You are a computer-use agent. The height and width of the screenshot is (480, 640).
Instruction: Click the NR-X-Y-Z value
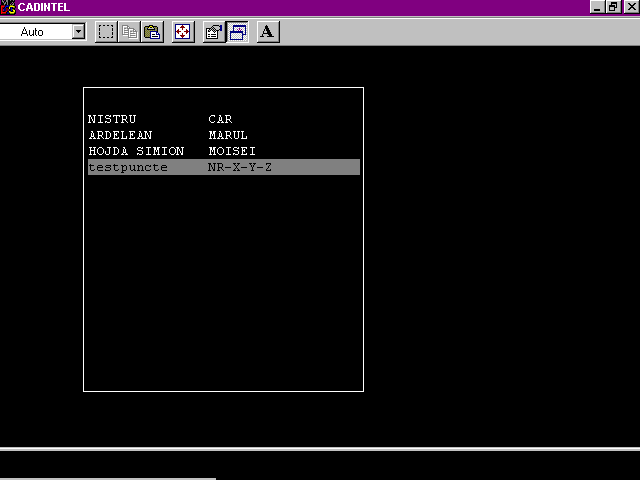(x=240, y=167)
